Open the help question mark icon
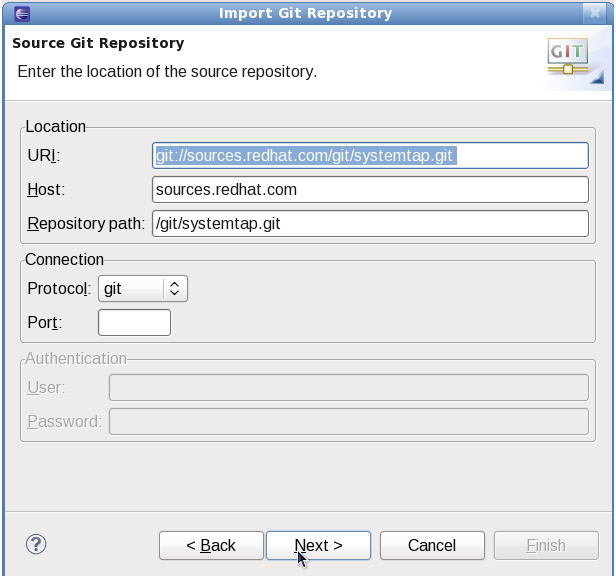 pyautogui.click(x=36, y=545)
